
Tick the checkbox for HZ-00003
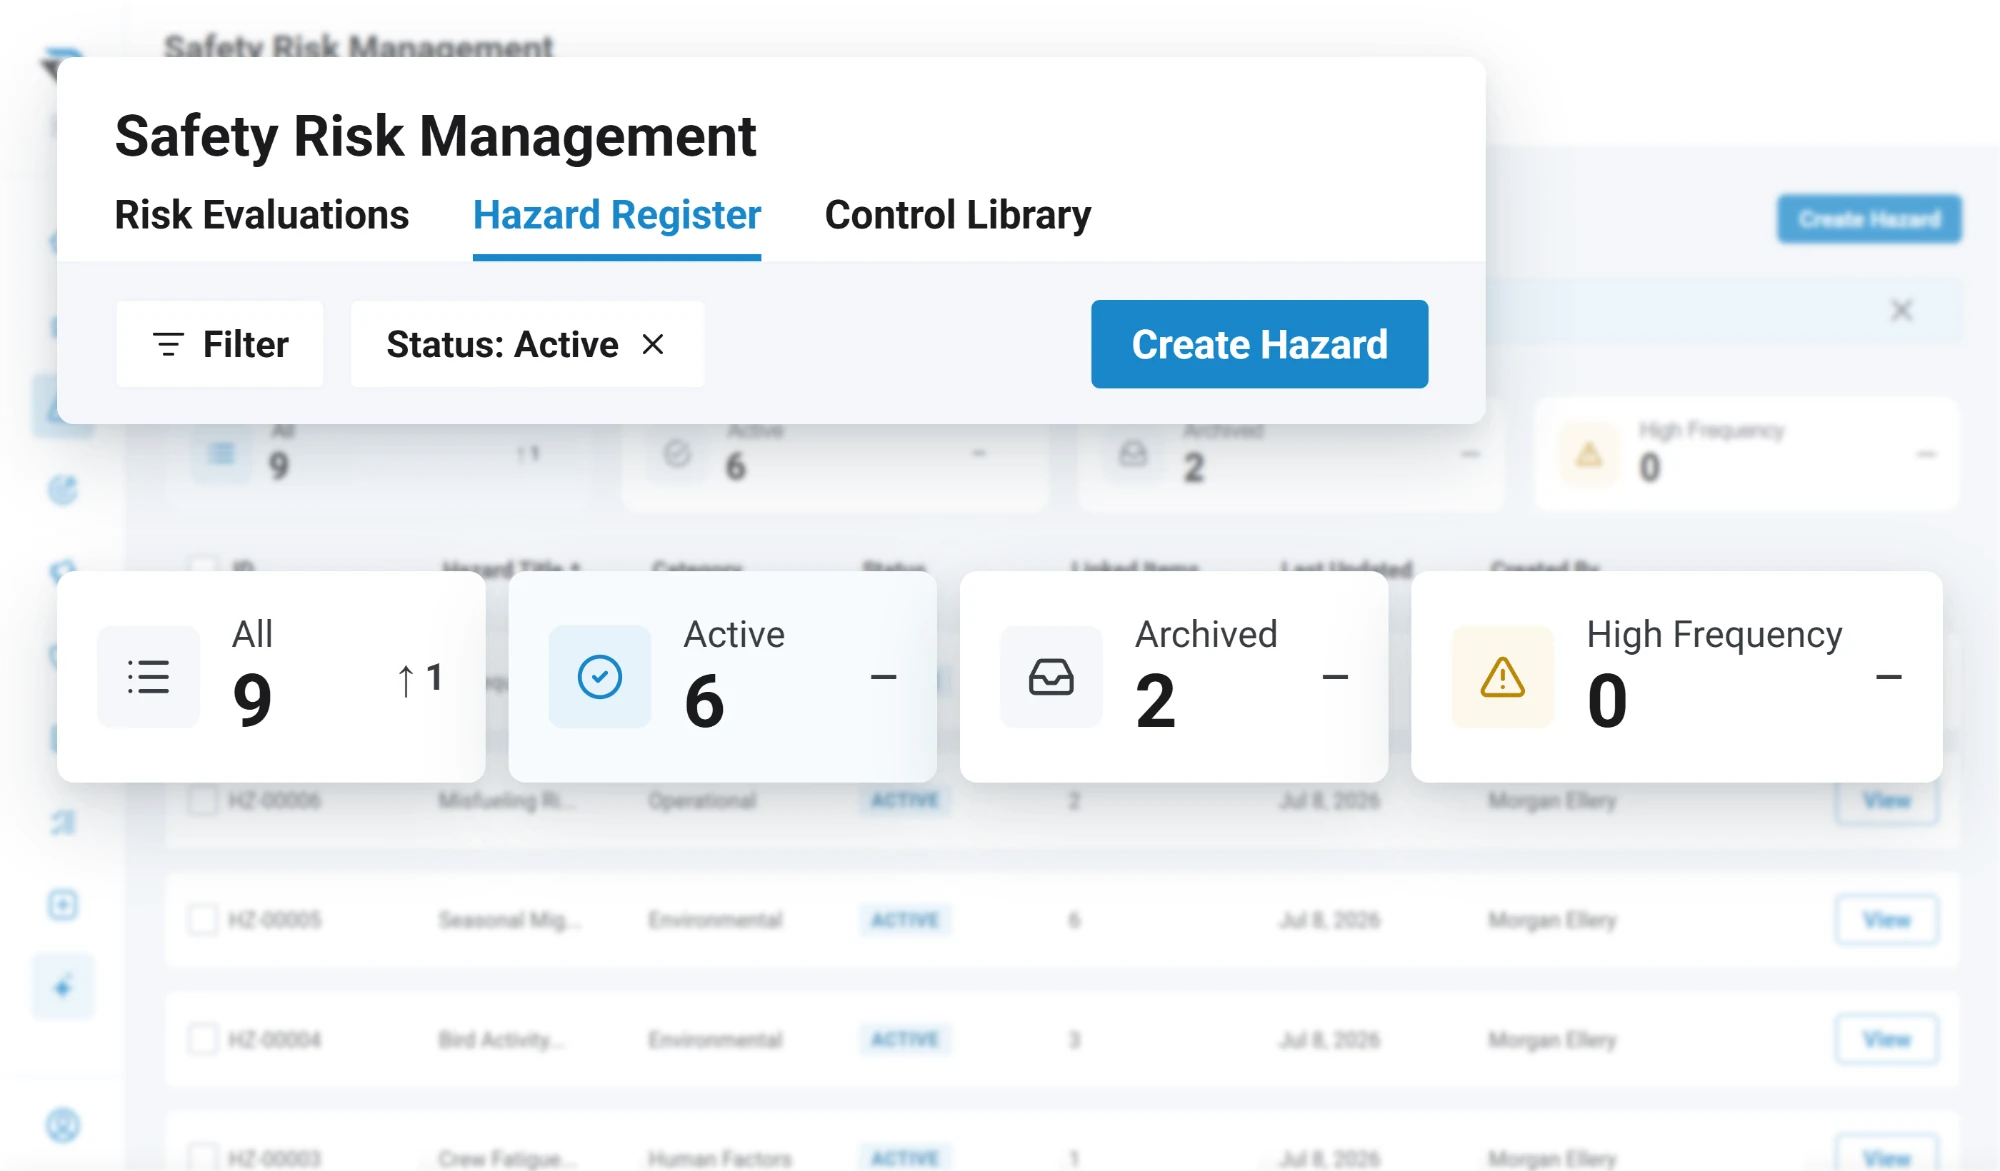pyautogui.click(x=203, y=1158)
